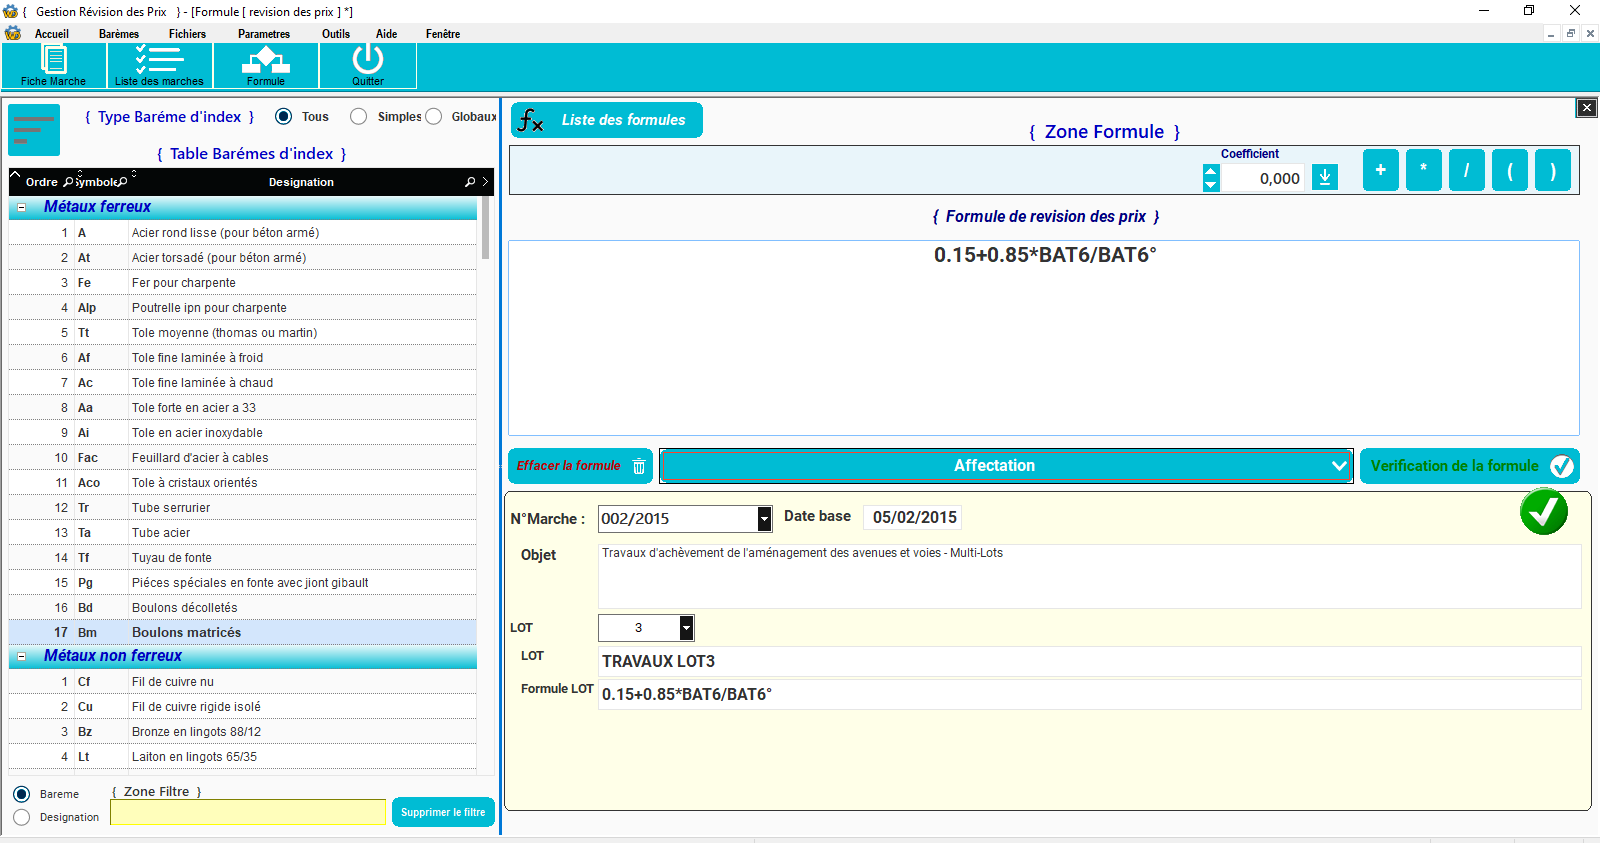Insert coefficient using download arrow icon
This screenshot has width=1600, height=843.
(1324, 178)
